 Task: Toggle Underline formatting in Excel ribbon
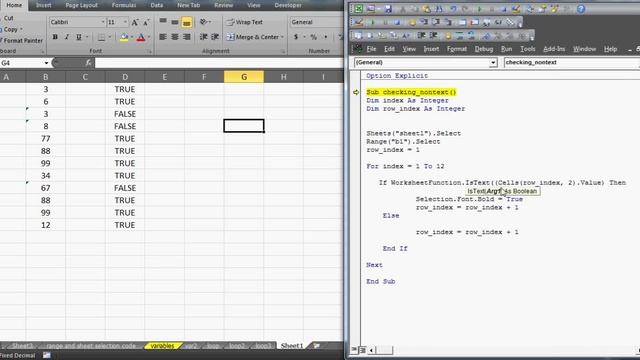[78, 37]
